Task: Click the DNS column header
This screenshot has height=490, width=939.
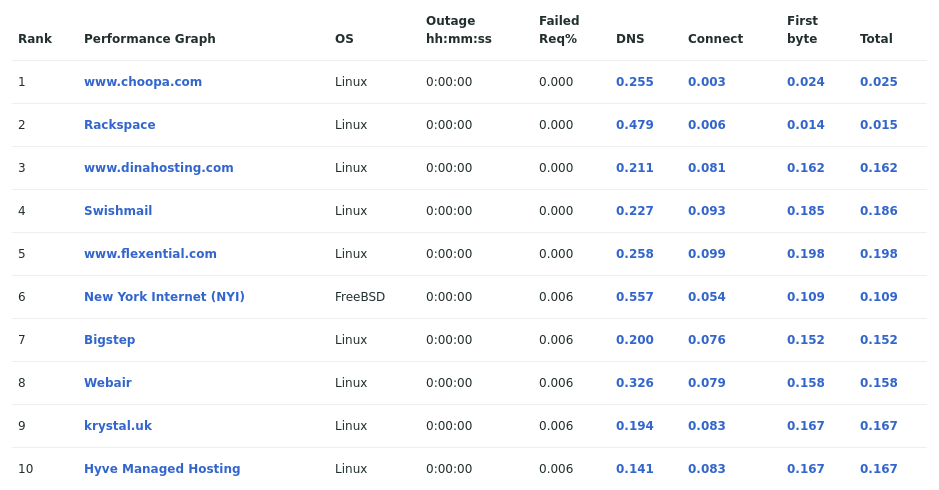Action: 630,39
